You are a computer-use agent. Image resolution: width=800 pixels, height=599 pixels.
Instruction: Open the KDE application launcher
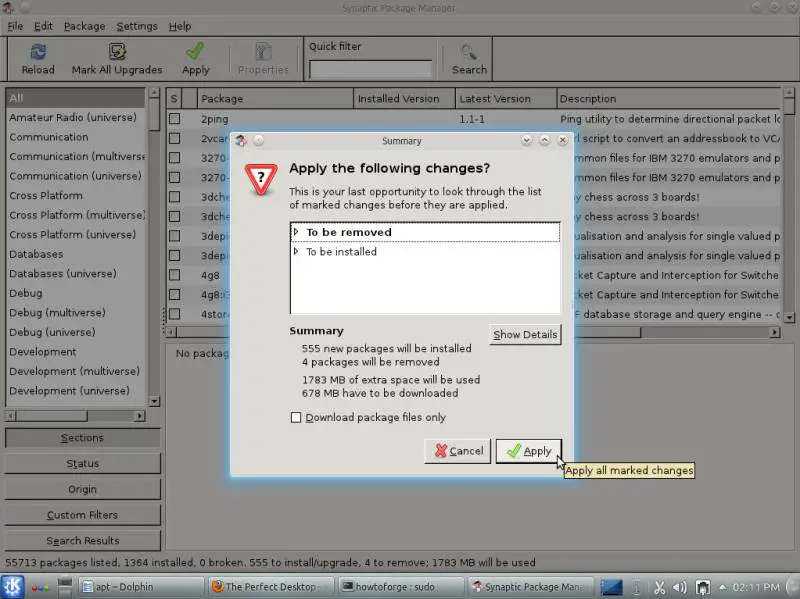[x=12, y=586]
